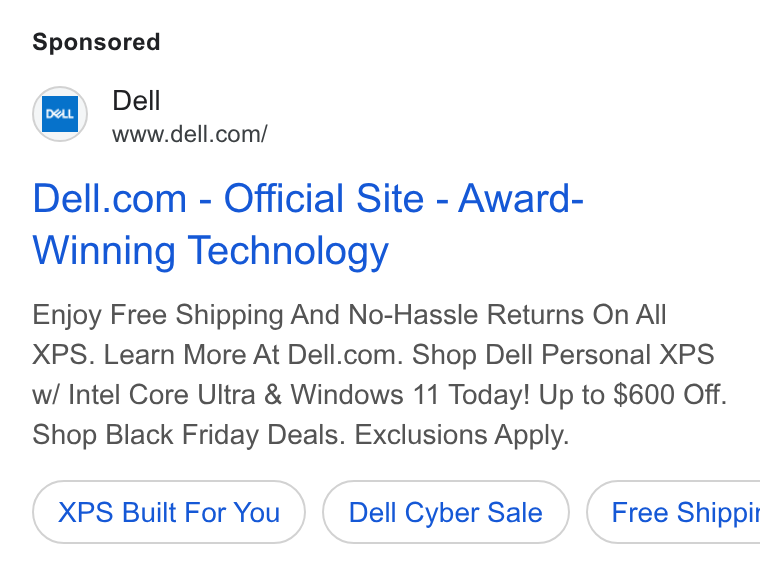Click 'Learn More At Dell.com.' text
This screenshot has height=576, width=760.
[253, 354]
